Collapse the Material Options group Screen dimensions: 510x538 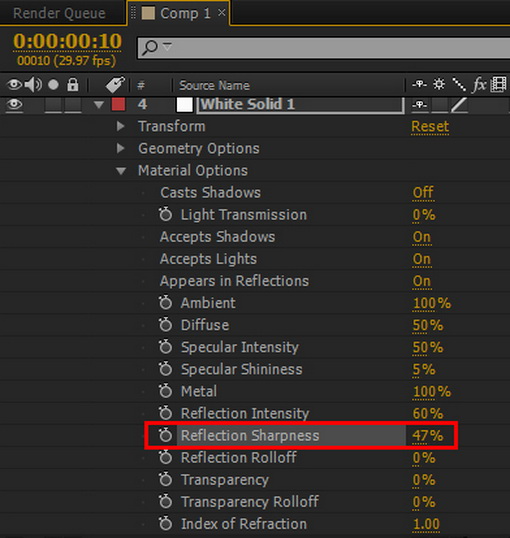pos(121,171)
